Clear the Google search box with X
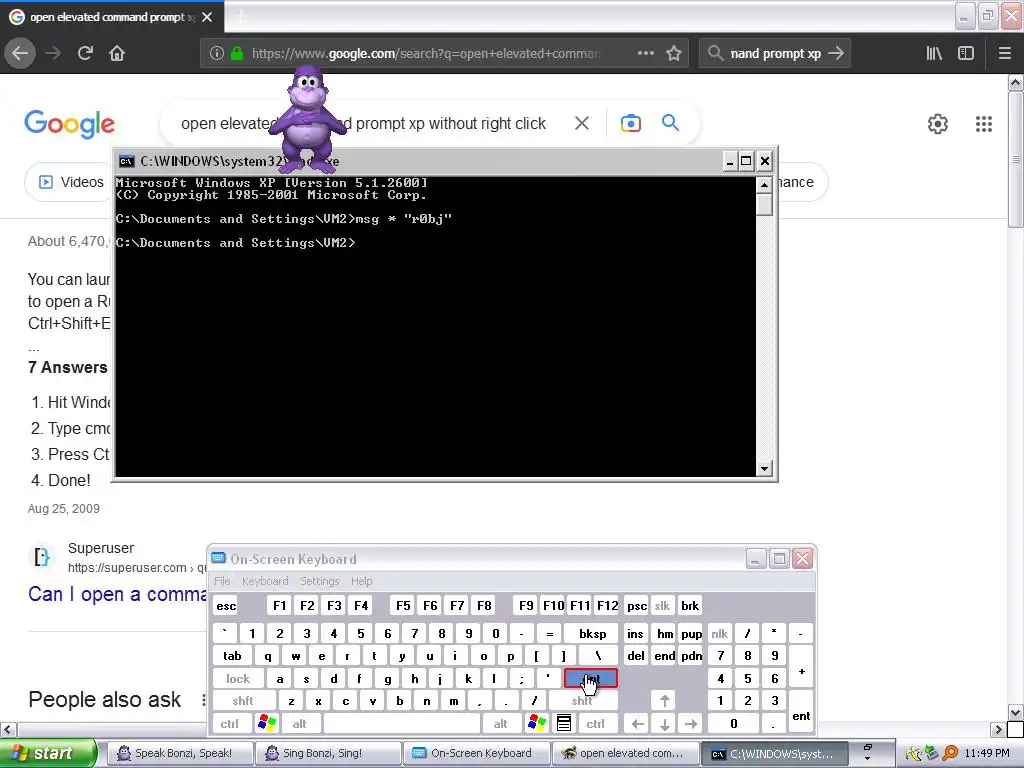 click(x=582, y=123)
